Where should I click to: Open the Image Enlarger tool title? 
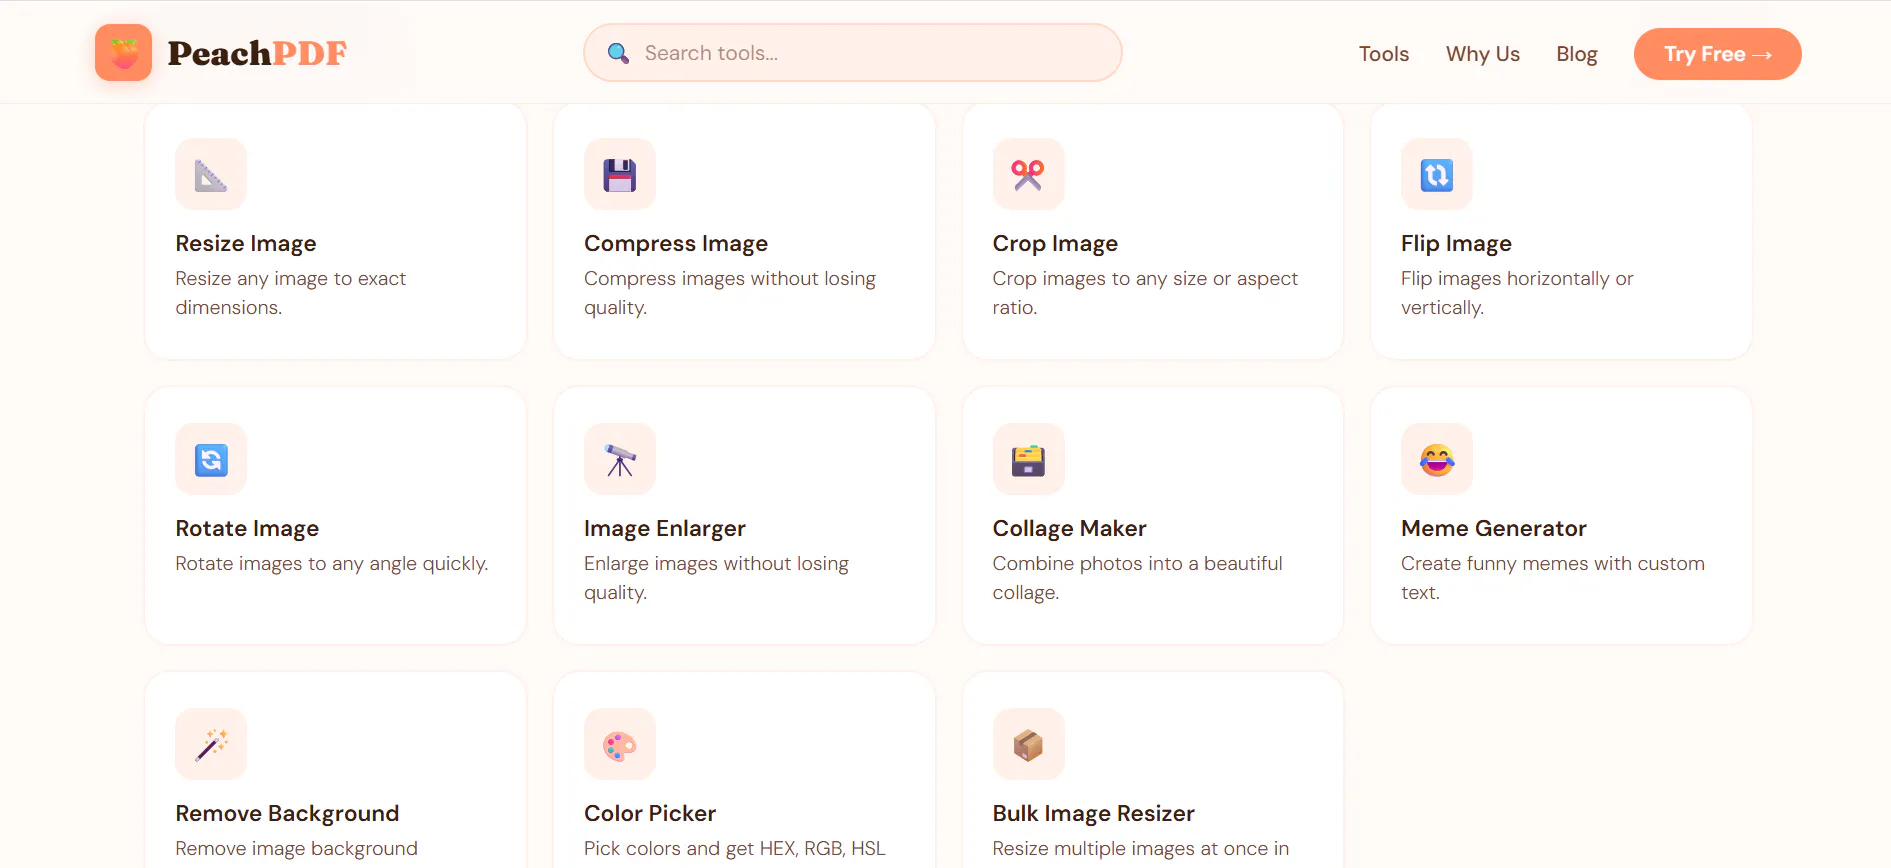tap(665, 529)
